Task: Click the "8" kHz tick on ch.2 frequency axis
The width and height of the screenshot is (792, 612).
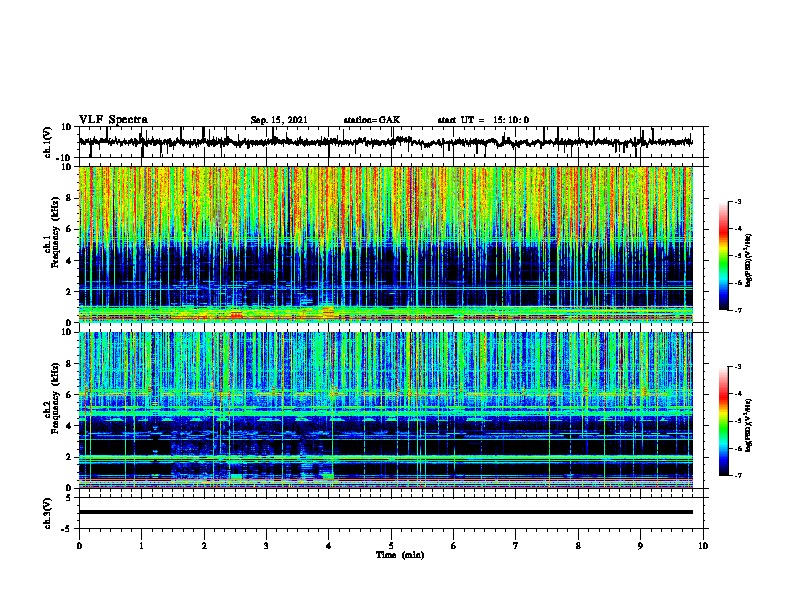Action: (x=71, y=364)
